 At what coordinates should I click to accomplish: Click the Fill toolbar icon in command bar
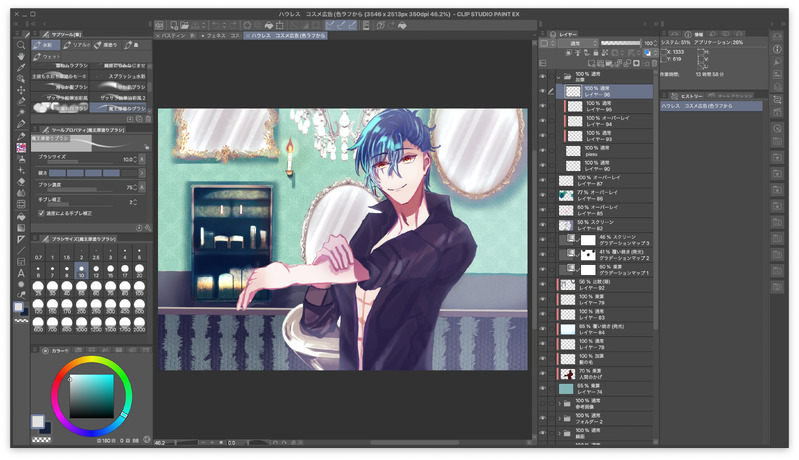click(x=268, y=25)
